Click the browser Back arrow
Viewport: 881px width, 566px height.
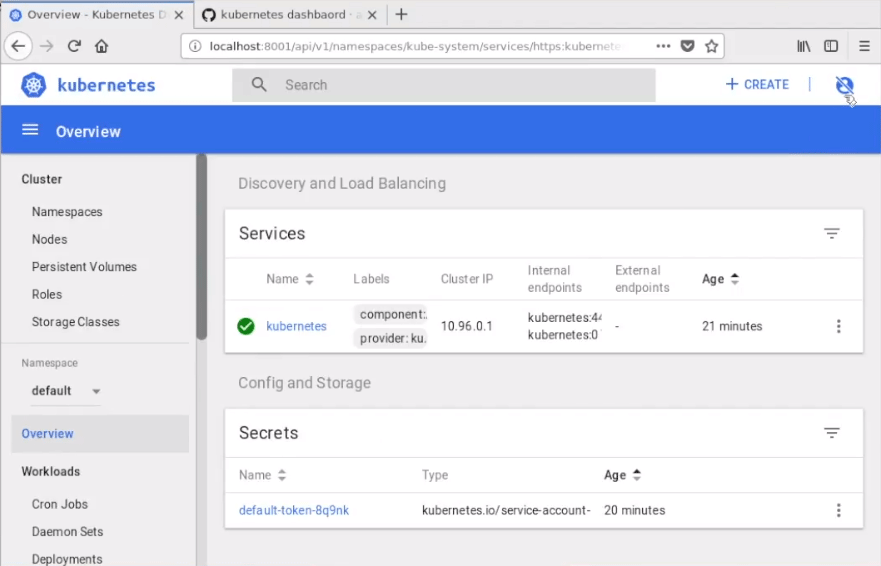[x=18, y=46]
